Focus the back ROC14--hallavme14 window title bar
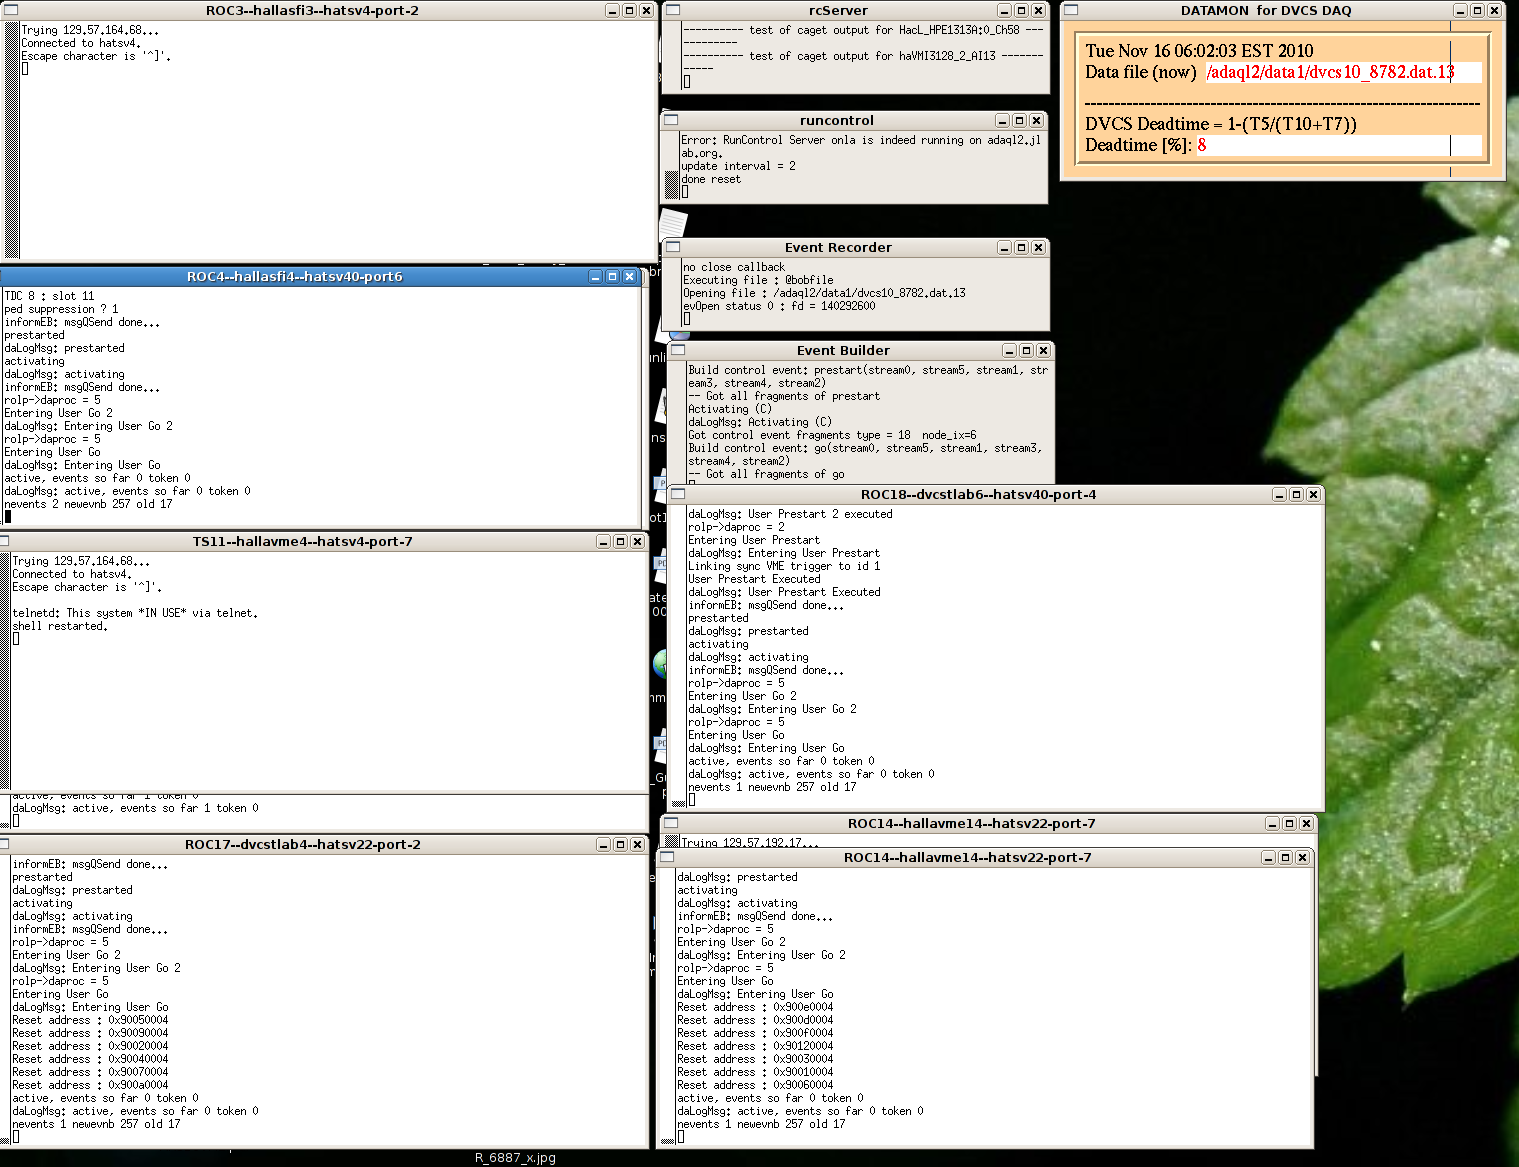The height and width of the screenshot is (1167, 1519). (x=971, y=823)
